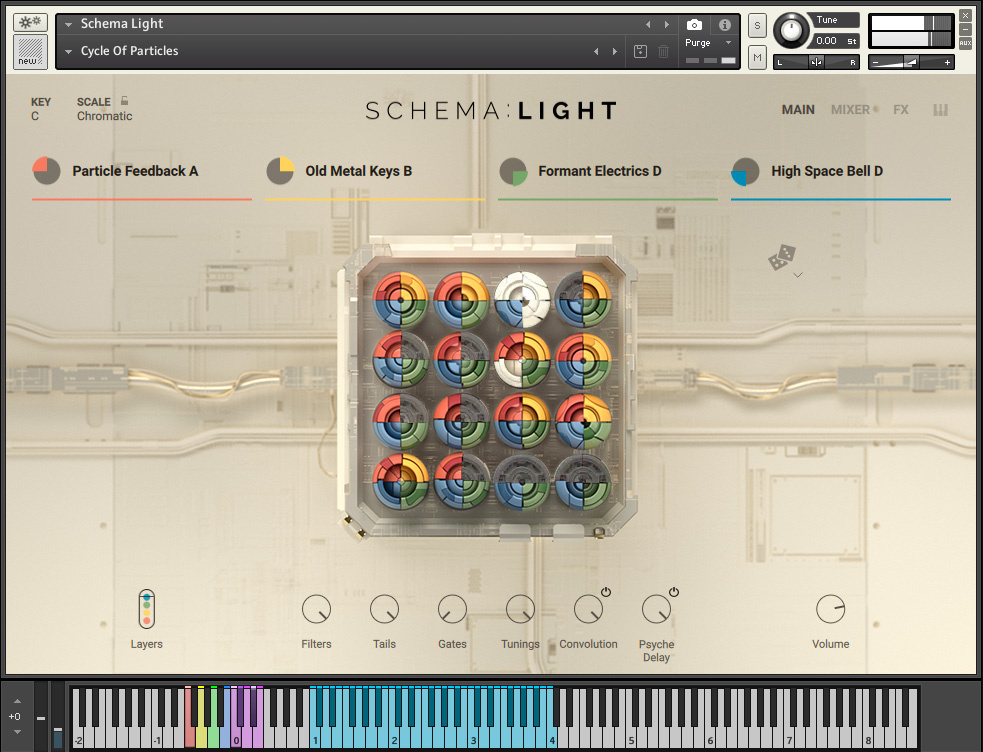
Task: Click the Volume knob
Action: pos(831,608)
